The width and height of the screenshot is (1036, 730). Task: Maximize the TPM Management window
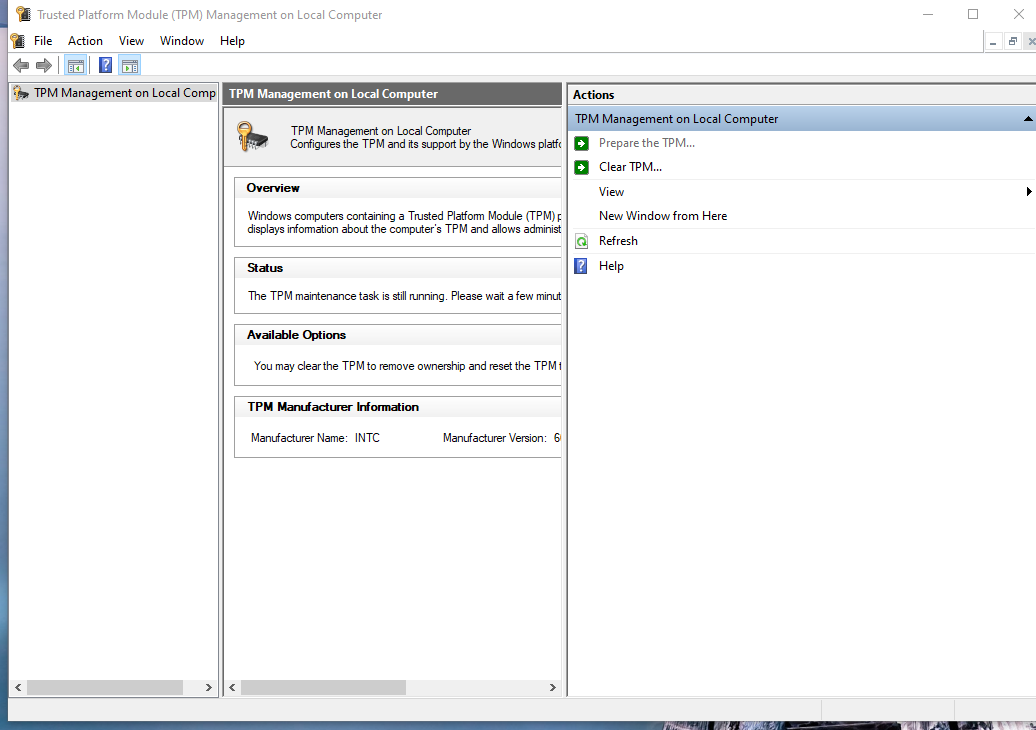973,14
